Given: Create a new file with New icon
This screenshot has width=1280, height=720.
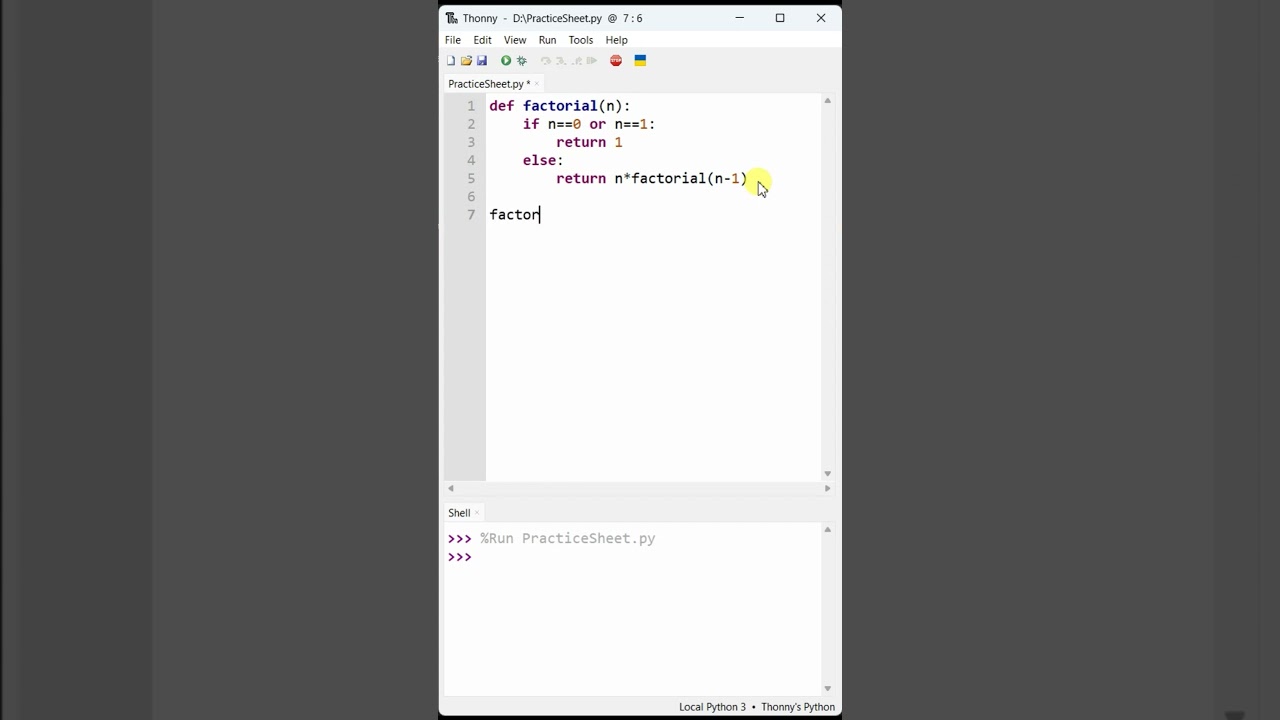Looking at the screenshot, I should tap(451, 61).
